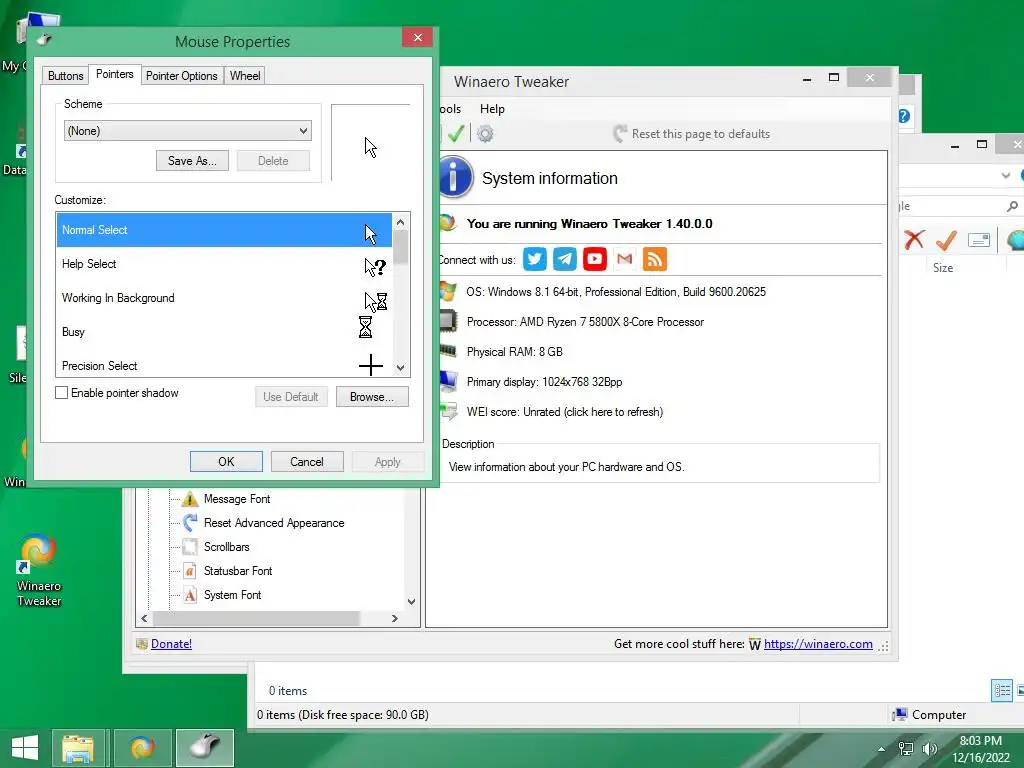This screenshot has width=1024, height=768.
Task: Open Twitter link in Winaero Tweaker
Action: (534, 259)
